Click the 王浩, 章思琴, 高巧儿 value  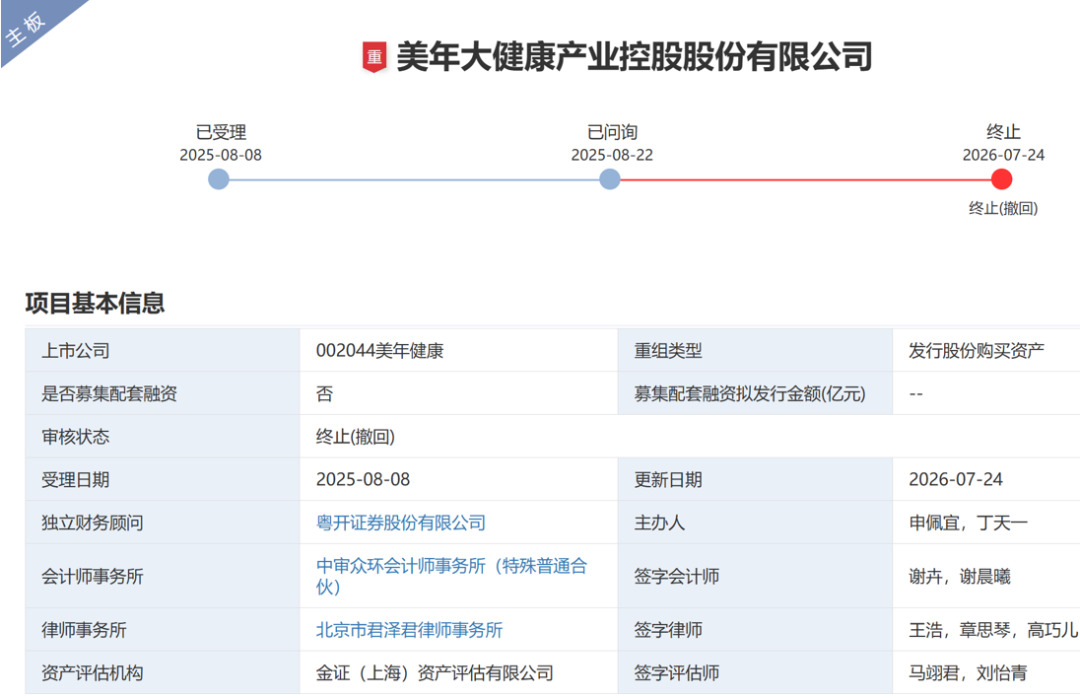(993, 630)
